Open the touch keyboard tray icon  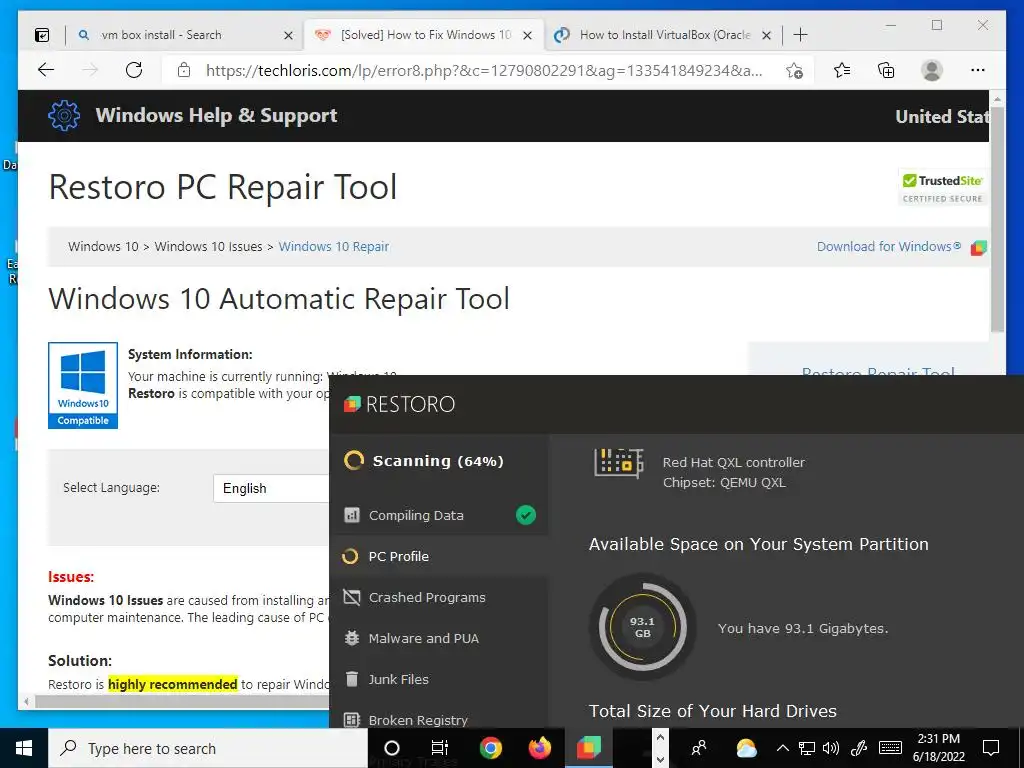(x=890, y=748)
